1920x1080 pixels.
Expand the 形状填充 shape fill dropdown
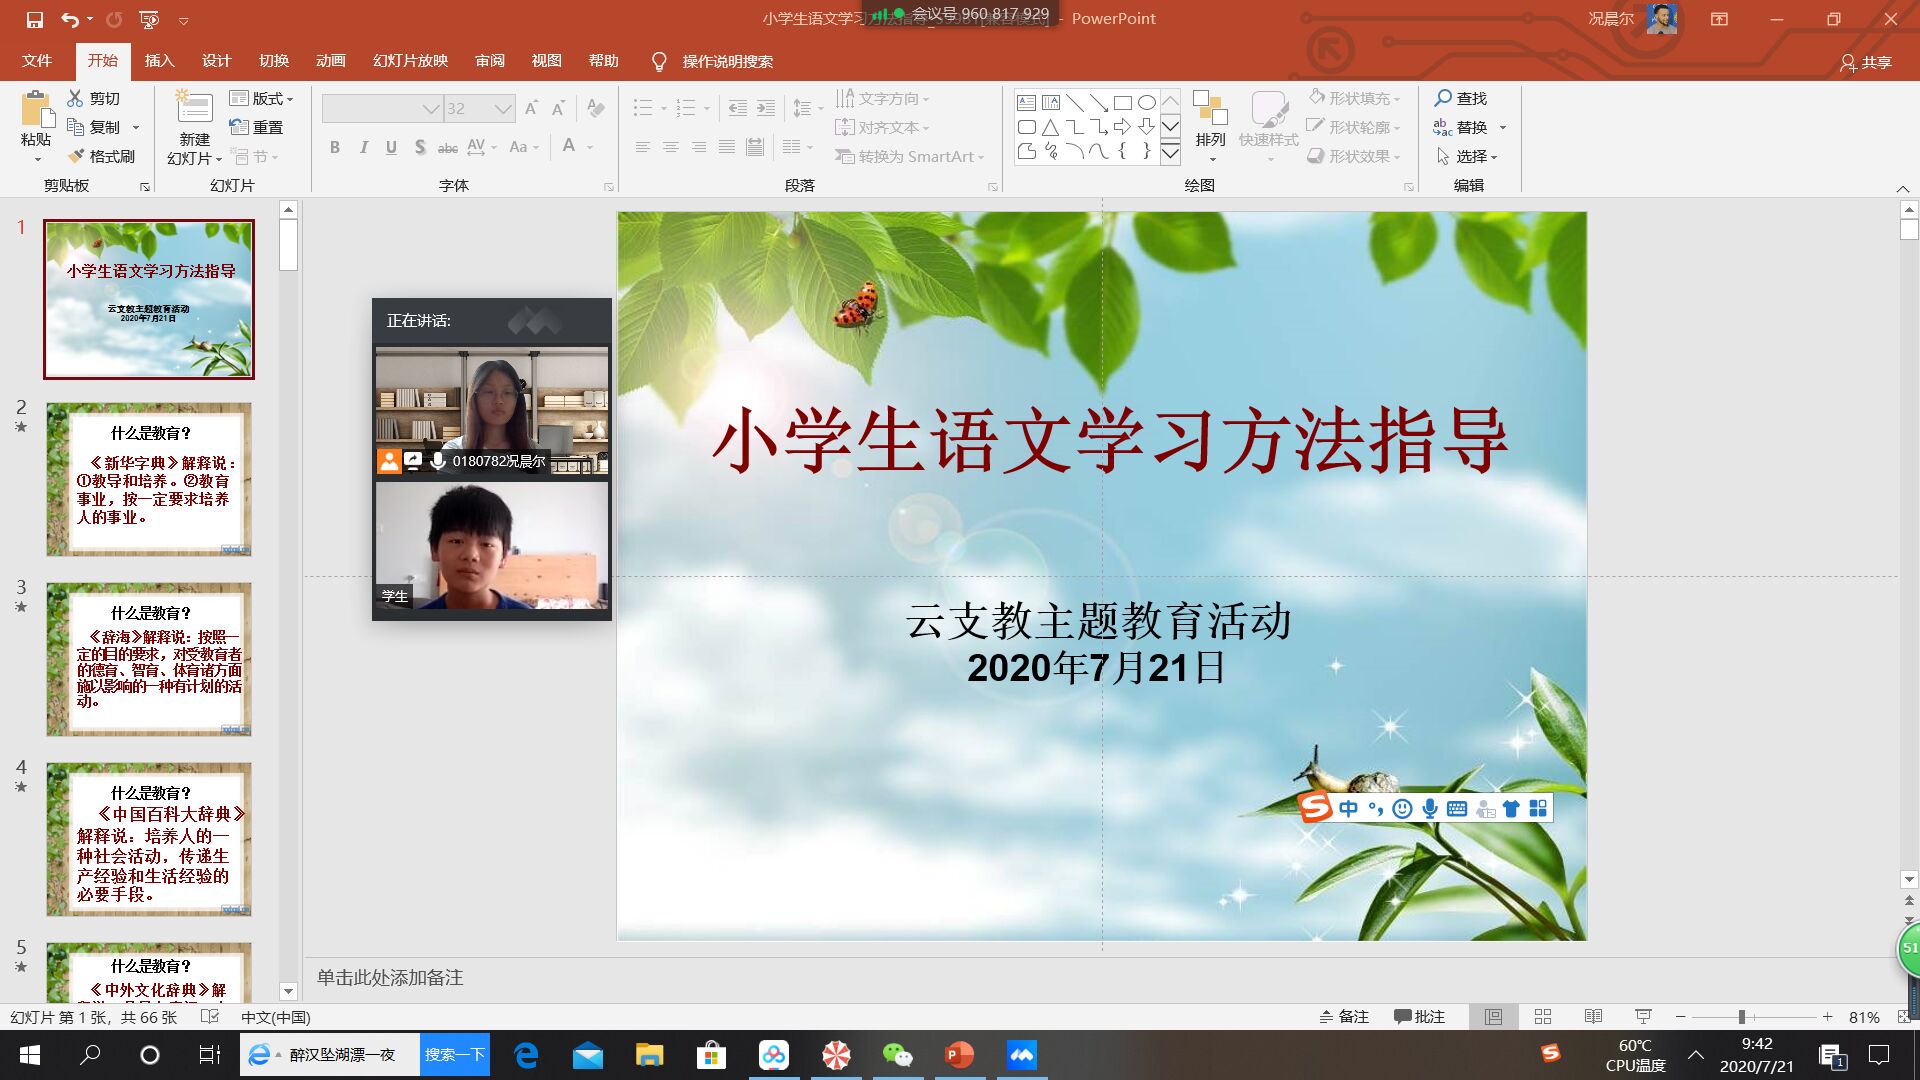pos(1356,98)
